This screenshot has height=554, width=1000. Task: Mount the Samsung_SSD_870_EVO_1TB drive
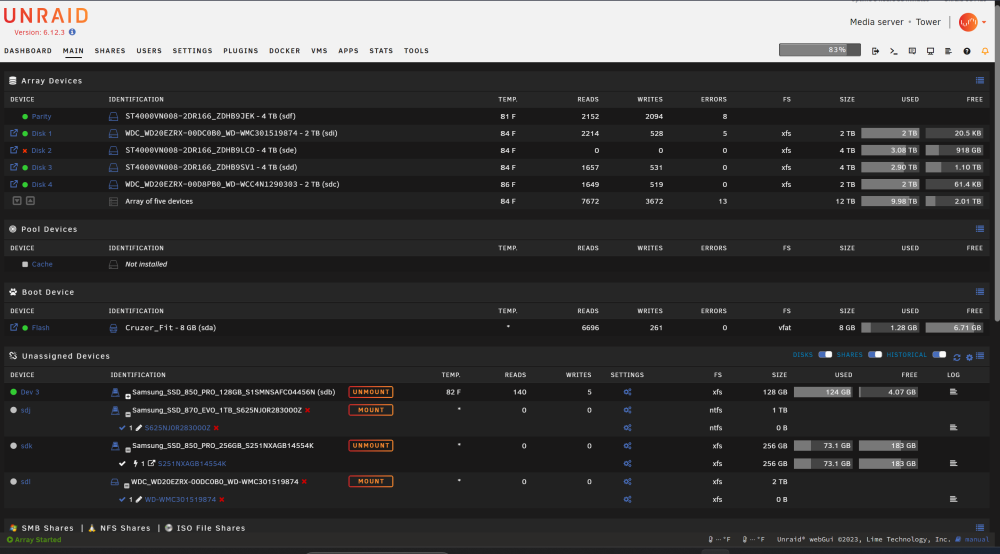coord(371,410)
